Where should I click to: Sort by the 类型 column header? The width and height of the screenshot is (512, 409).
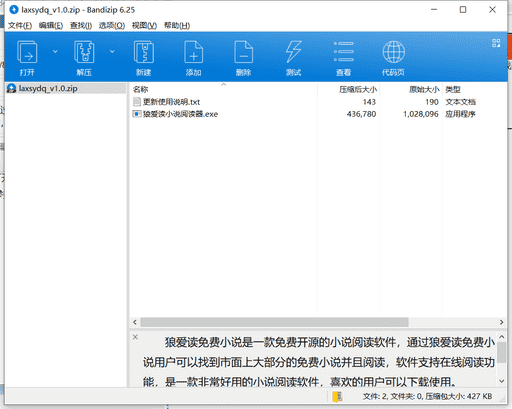click(453, 89)
